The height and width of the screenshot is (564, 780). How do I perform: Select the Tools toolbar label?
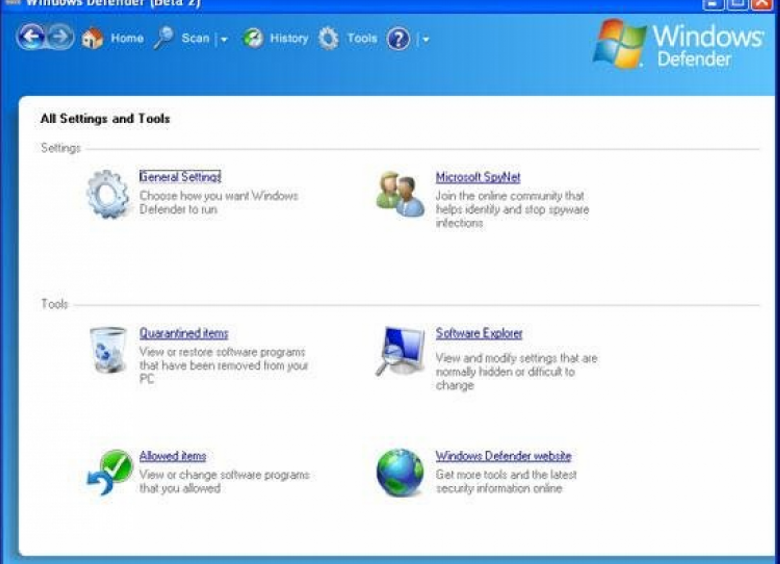362,38
